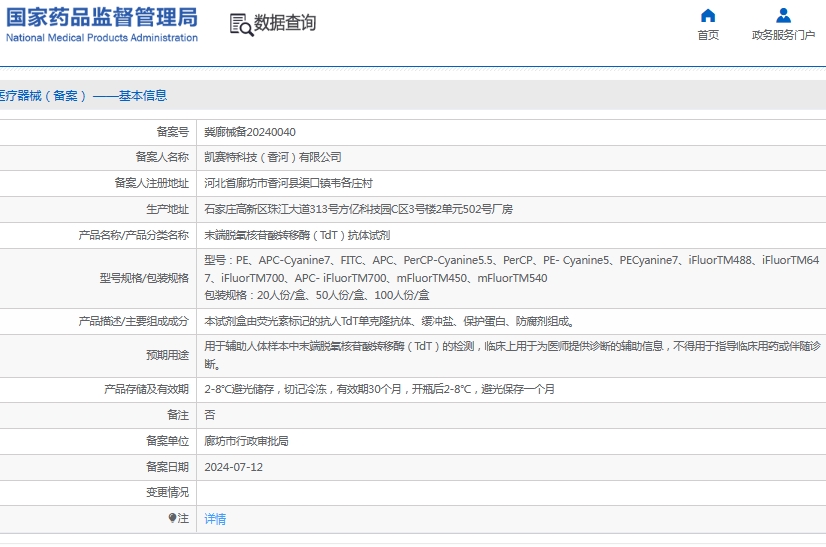Click the 政务服务门户 user icon
Viewport: 826px width, 547px height.
783,15
